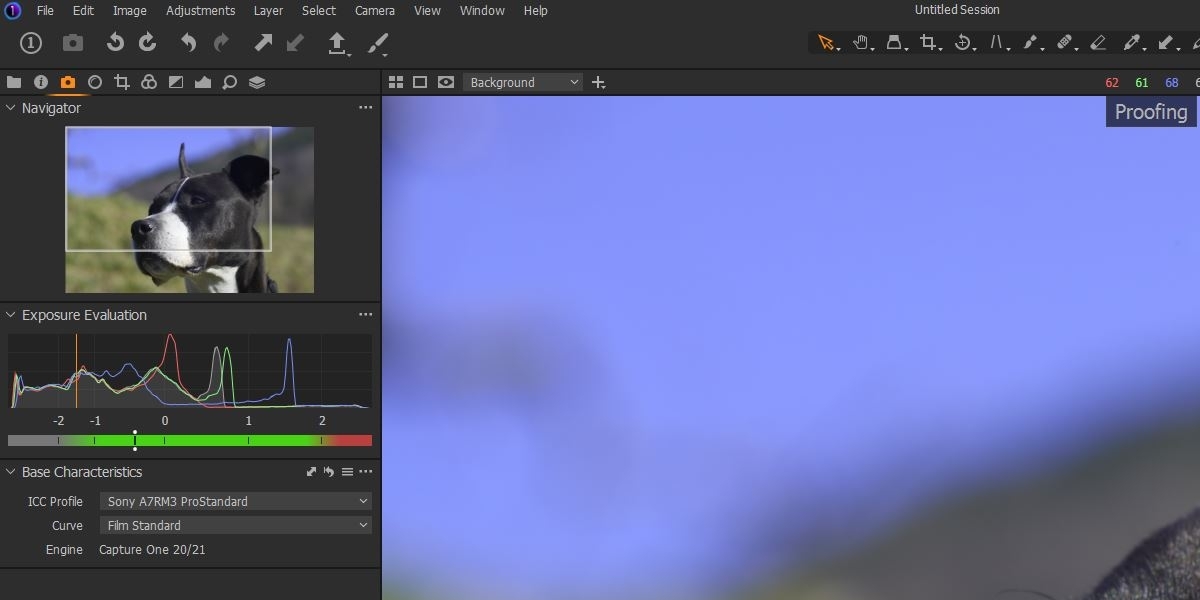Open the Window menu
The width and height of the screenshot is (1200, 600).
point(482,10)
